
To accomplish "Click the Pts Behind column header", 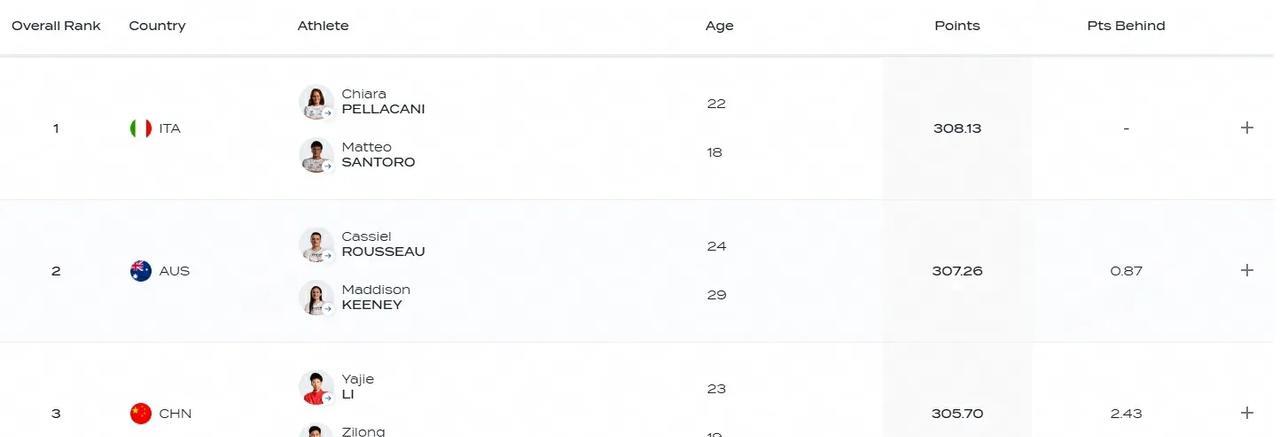I will point(1126,26).
